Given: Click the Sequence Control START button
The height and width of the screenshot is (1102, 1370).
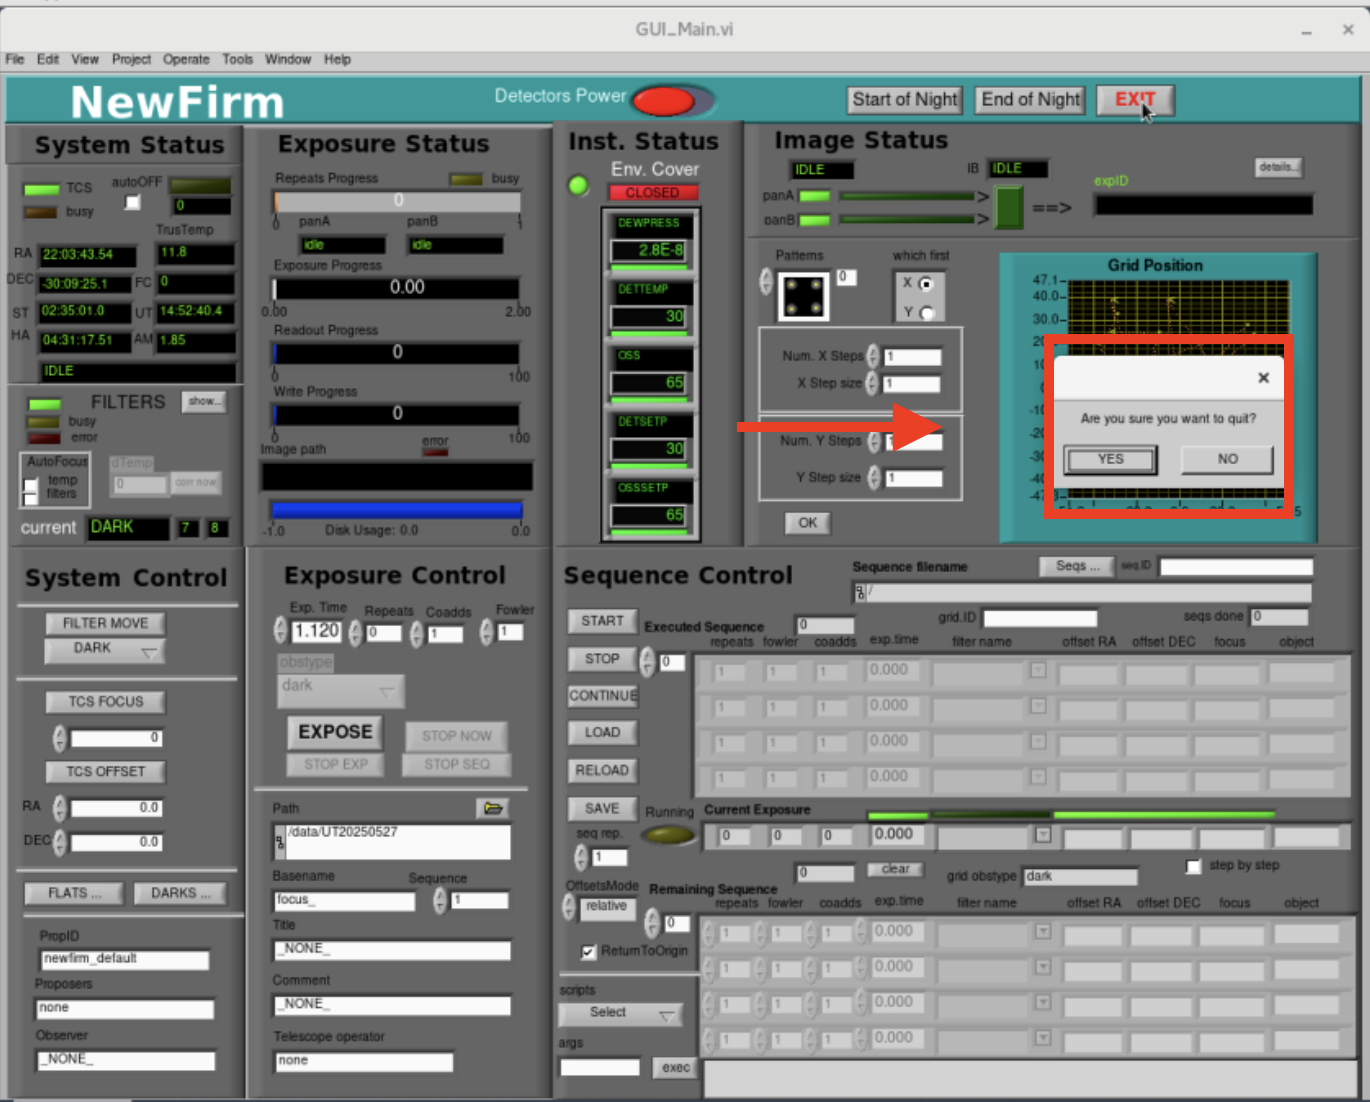Looking at the screenshot, I should pos(602,621).
